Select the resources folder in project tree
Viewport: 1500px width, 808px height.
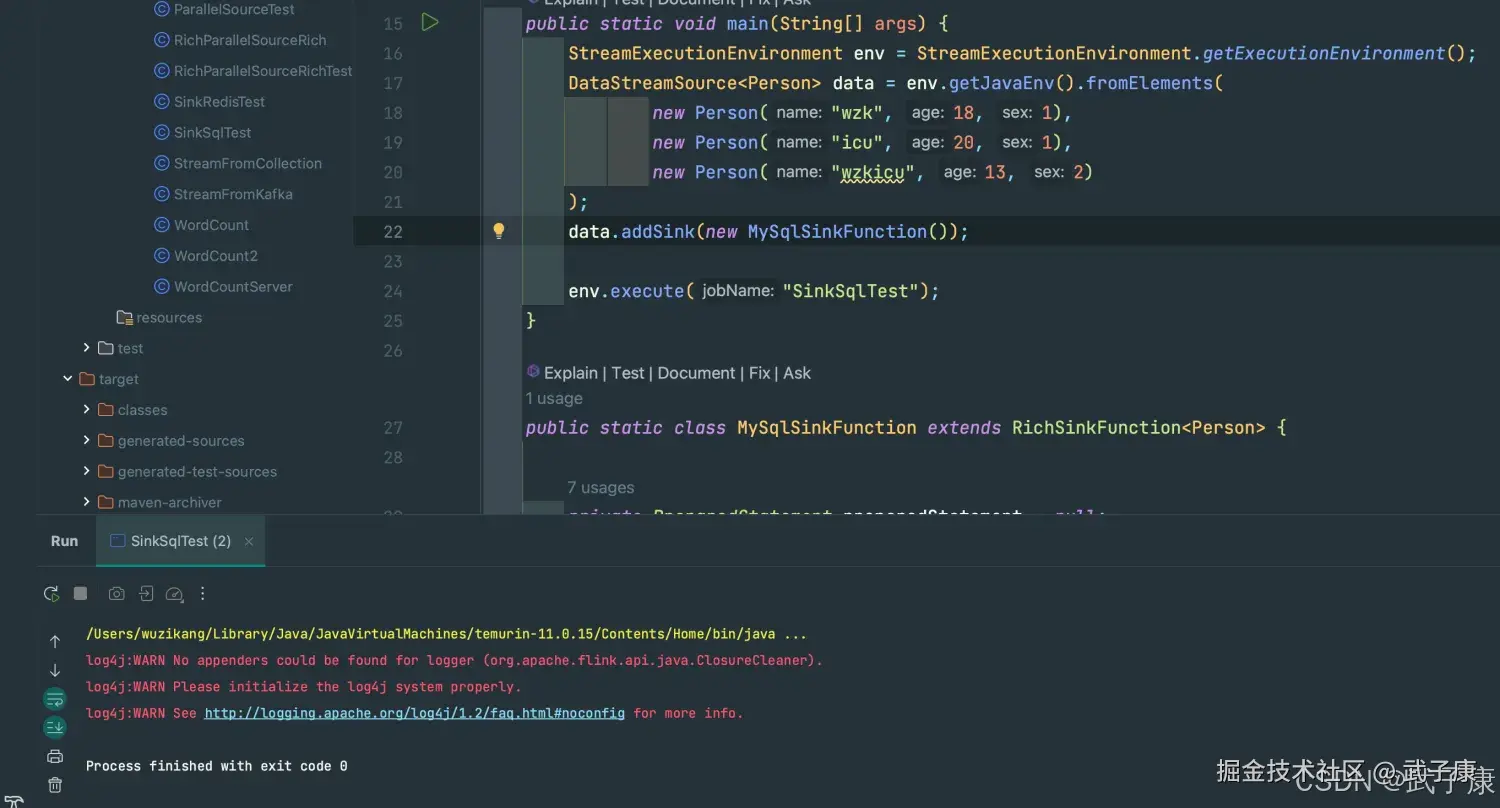(x=159, y=317)
